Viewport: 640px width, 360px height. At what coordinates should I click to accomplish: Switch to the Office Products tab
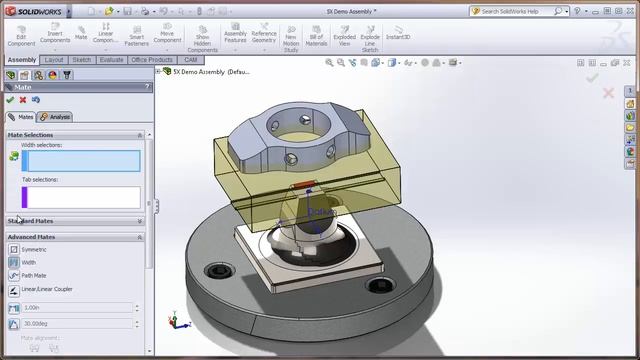pyautogui.click(x=152, y=60)
